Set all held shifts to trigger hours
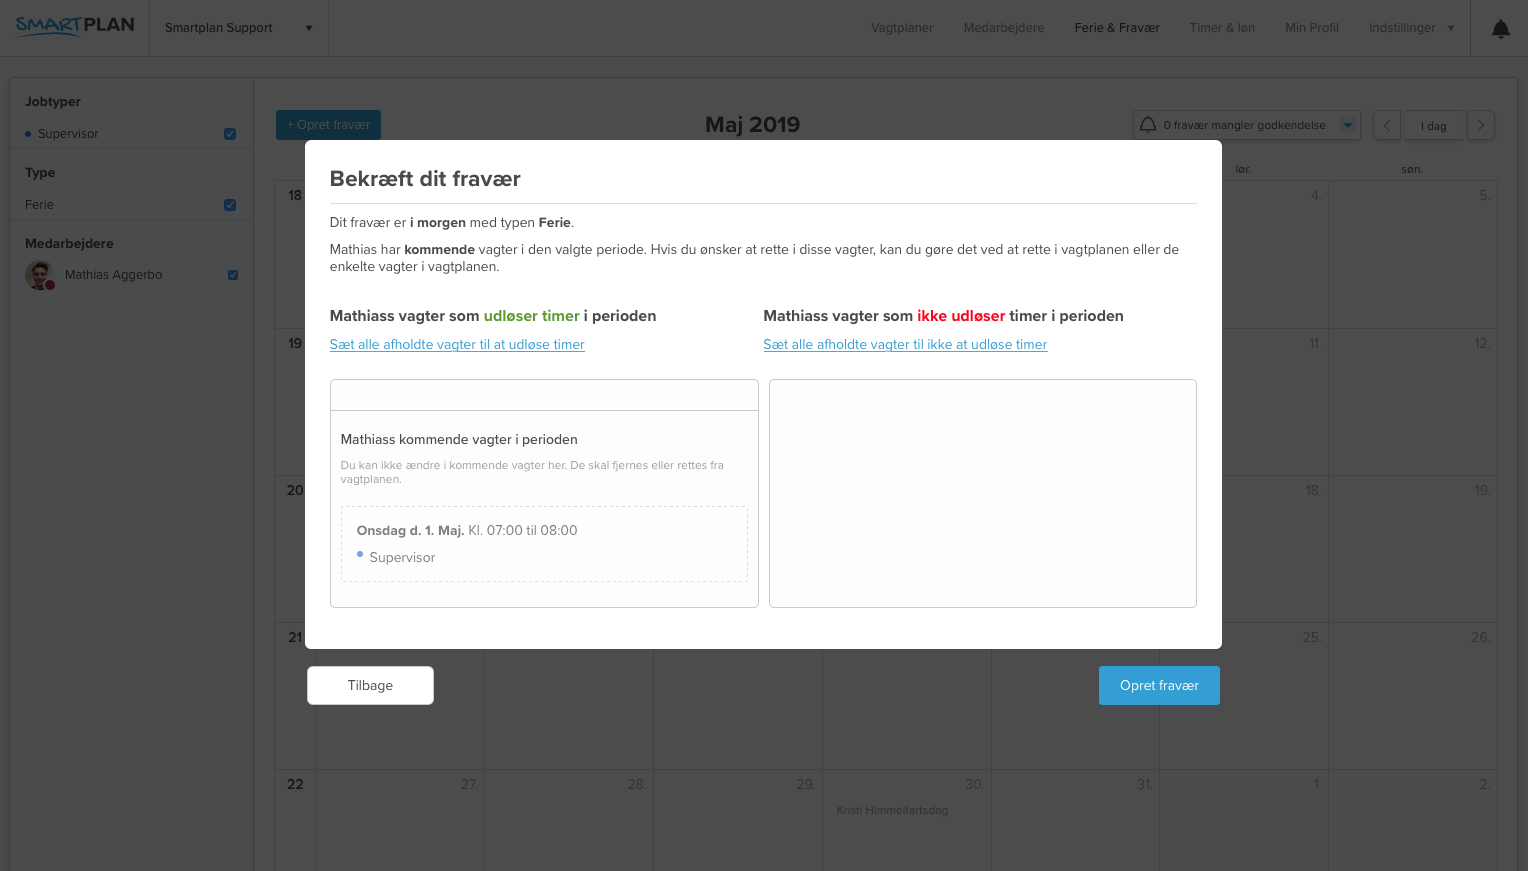This screenshot has height=871, width=1528. [x=457, y=345]
